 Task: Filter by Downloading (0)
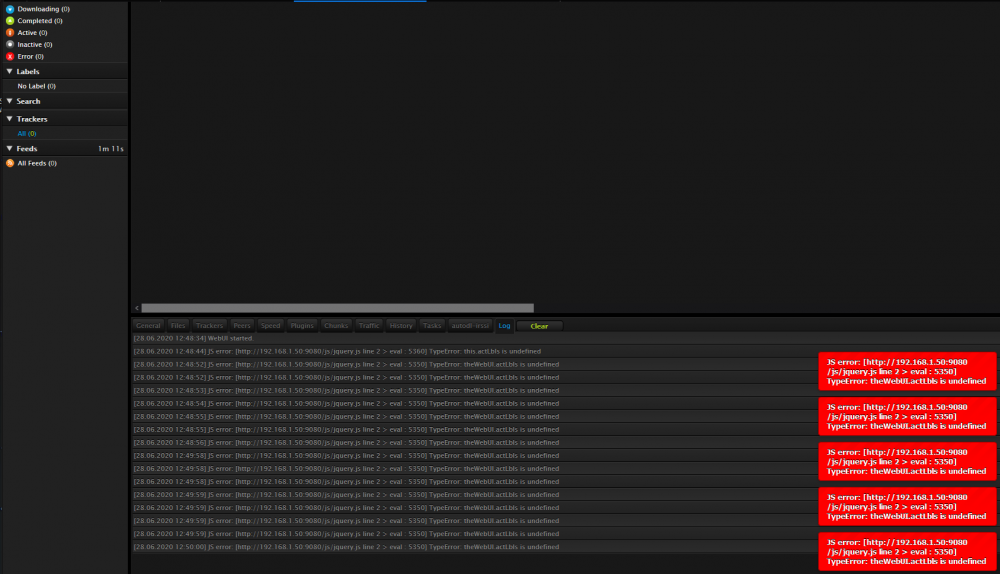point(43,9)
